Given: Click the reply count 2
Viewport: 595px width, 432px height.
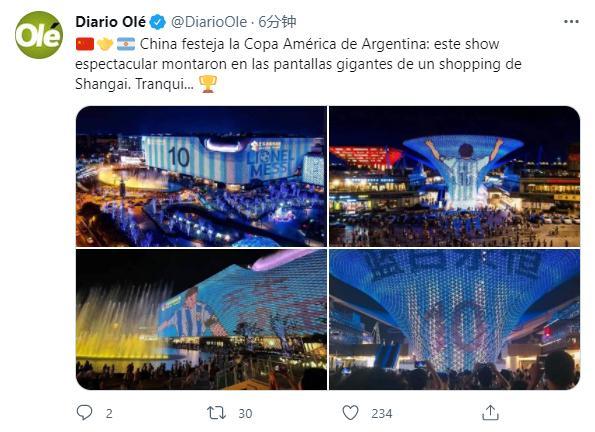Looking at the screenshot, I should tap(109, 413).
